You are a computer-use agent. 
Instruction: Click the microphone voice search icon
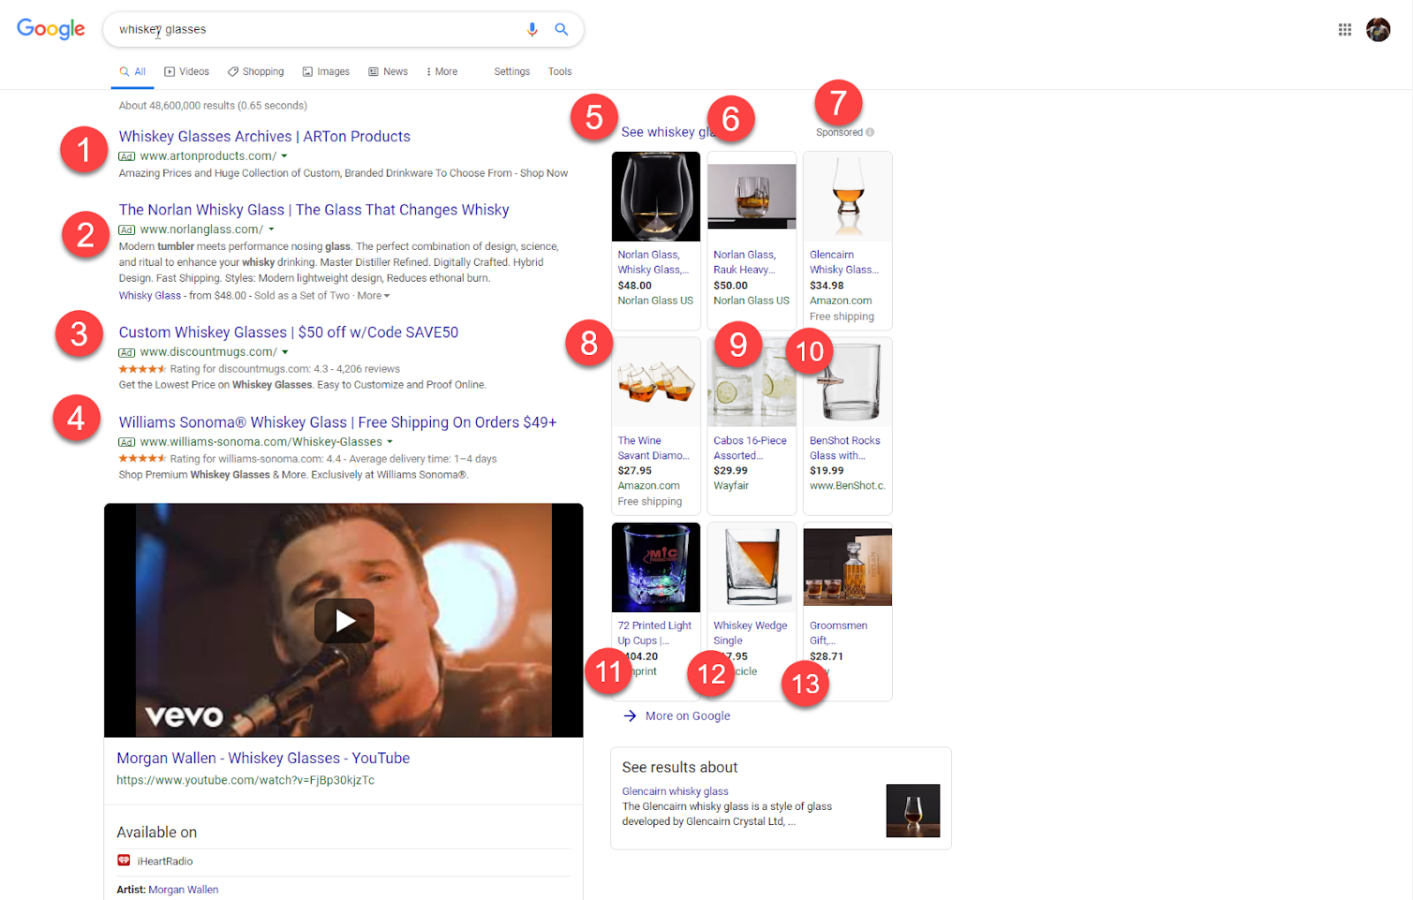point(532,30)
